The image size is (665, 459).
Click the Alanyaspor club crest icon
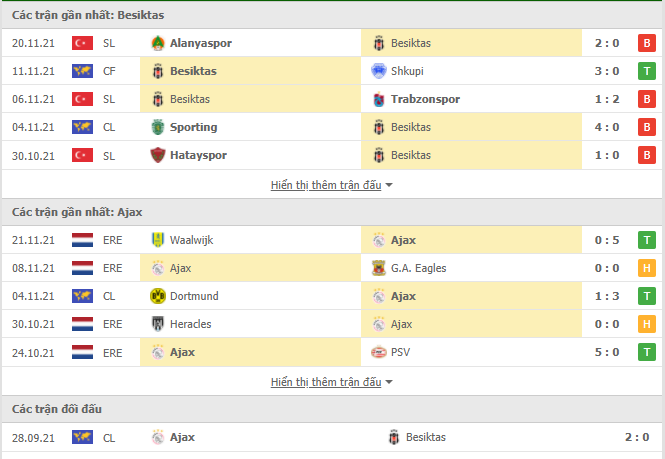[x=158, y=43]
